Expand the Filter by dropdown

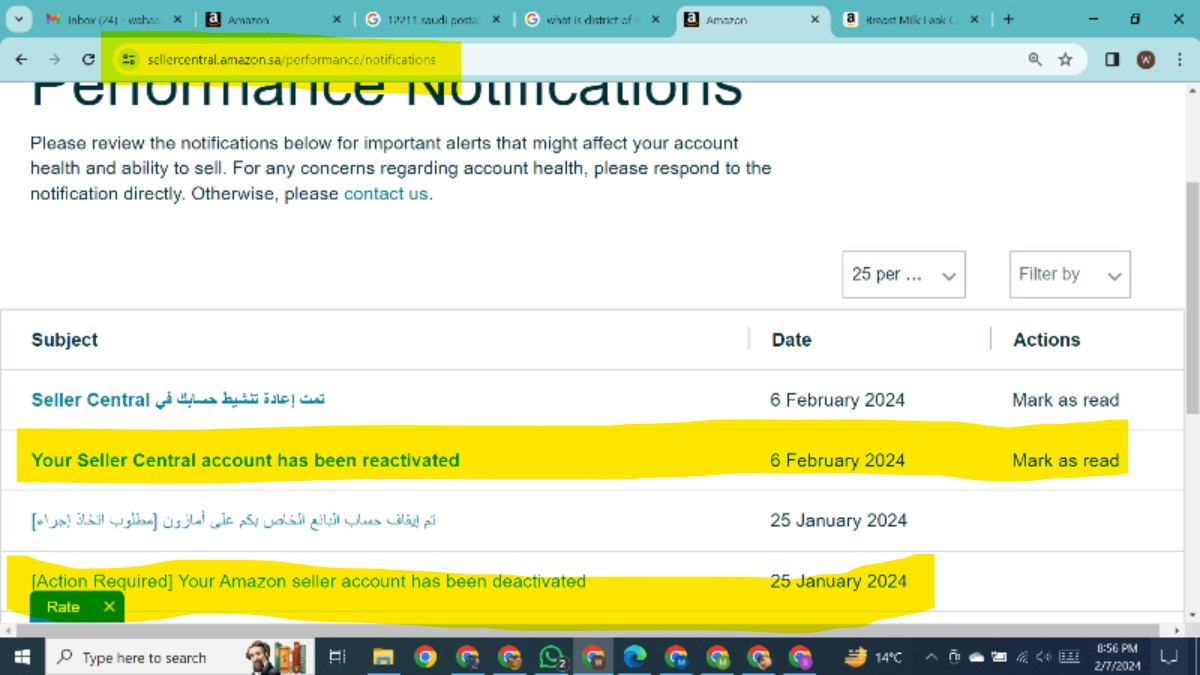pos(1070,274)
